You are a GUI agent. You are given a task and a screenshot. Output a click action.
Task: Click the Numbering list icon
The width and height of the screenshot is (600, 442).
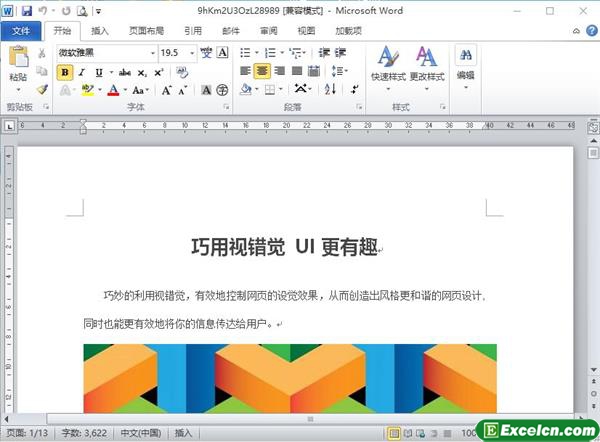coord(271,52)
